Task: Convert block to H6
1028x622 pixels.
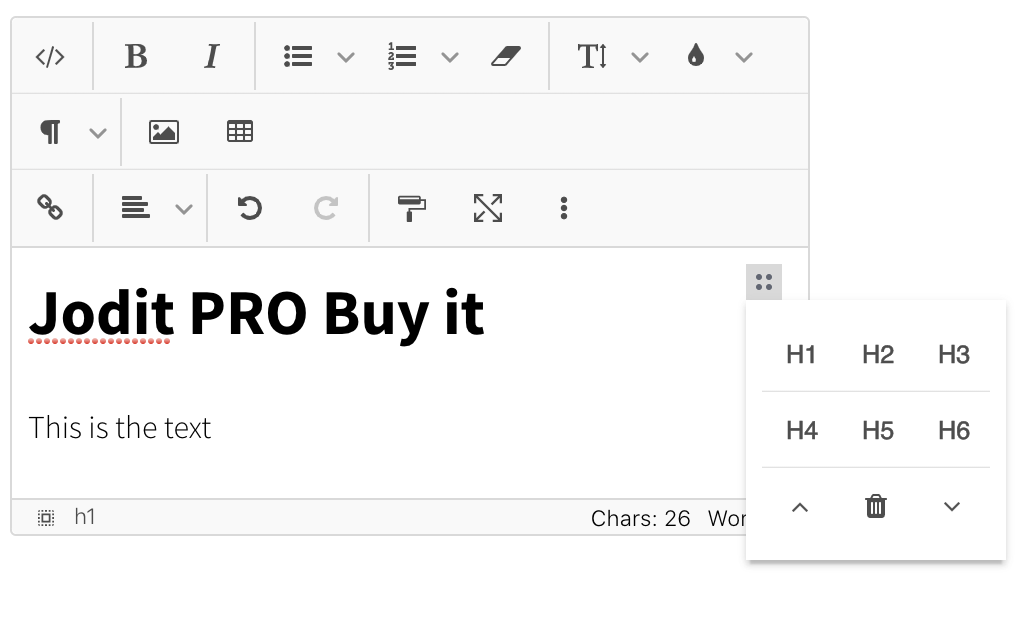Action: (953, 431)
